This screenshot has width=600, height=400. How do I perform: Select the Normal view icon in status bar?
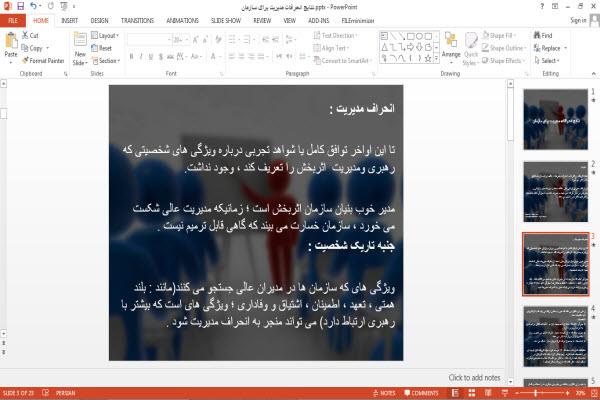point(455,393)
